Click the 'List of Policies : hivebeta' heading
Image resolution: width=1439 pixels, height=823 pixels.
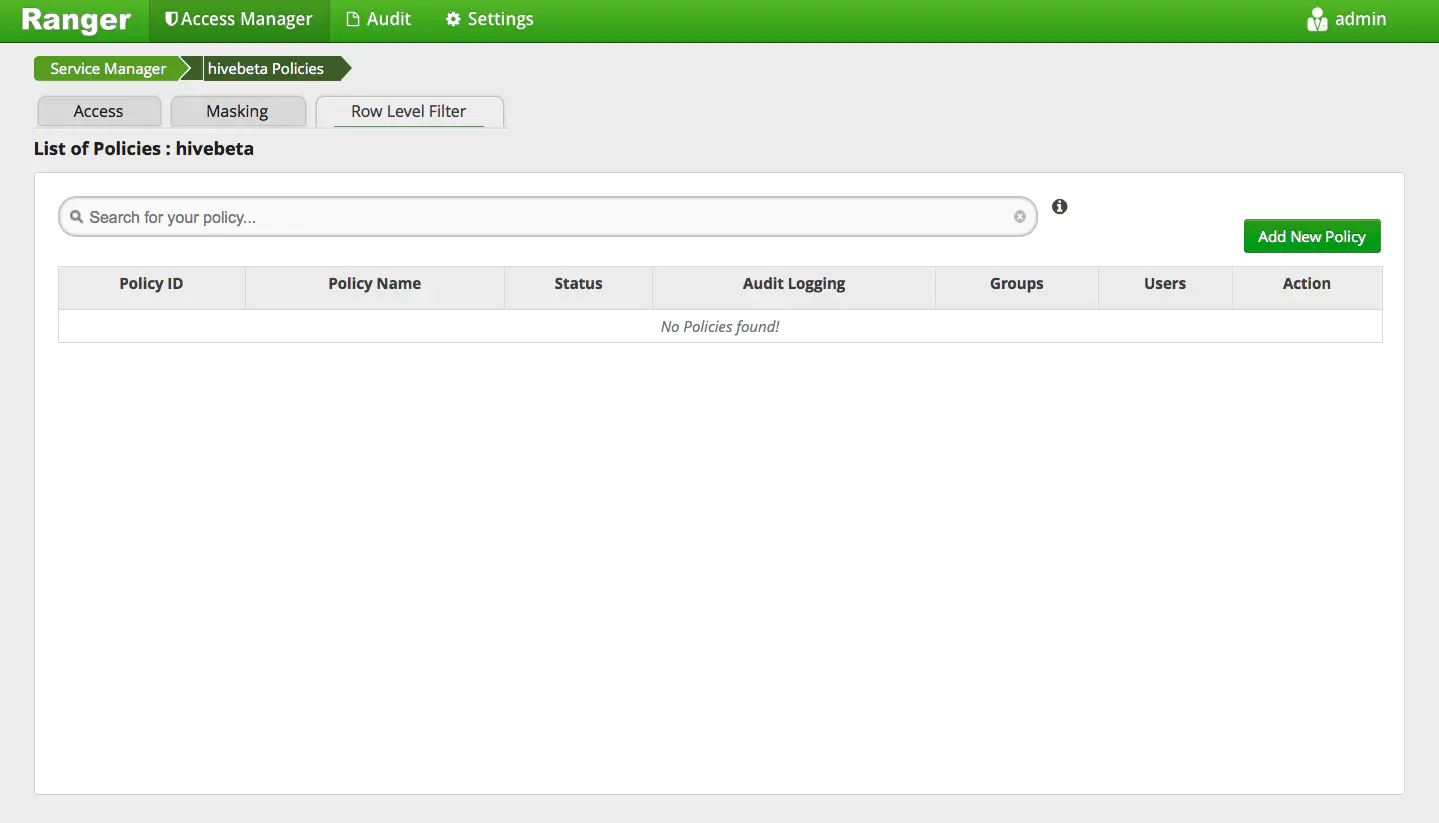[x=144, y=149]
